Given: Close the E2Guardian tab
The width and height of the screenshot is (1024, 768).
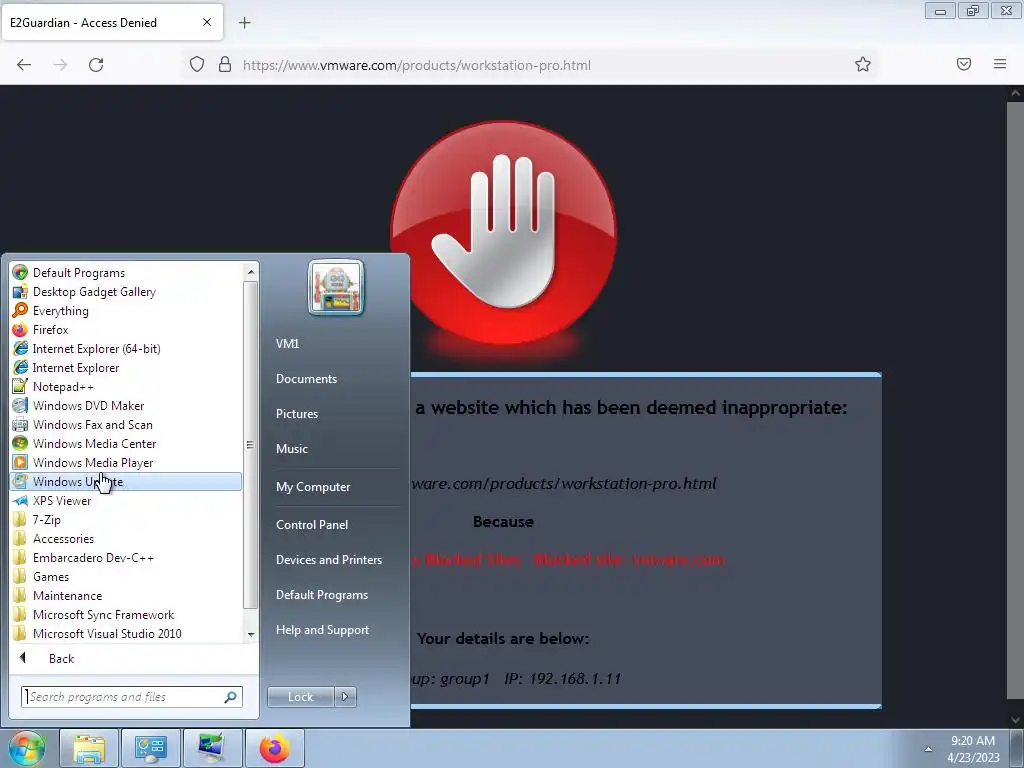Looking at the screenshot, I should coord(207,22).
